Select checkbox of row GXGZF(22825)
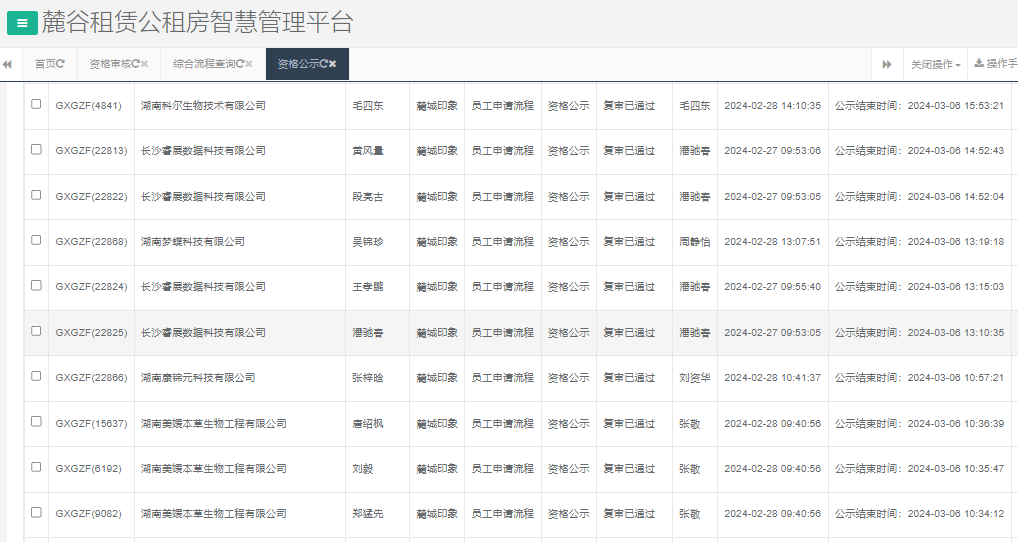Viewport: 1018px width, 542px height. pyautogui.click(x=36, y=331)
